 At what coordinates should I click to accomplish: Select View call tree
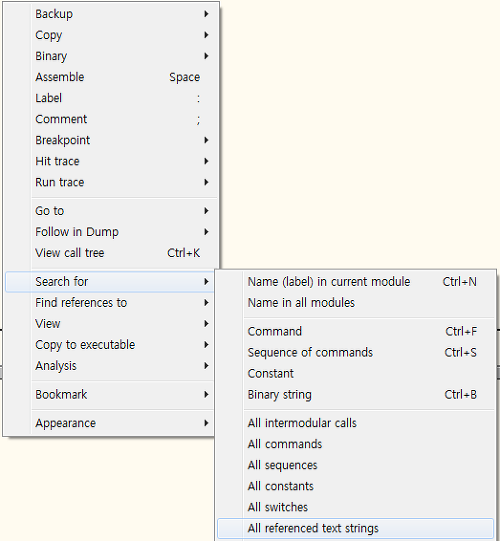(111, 253)
